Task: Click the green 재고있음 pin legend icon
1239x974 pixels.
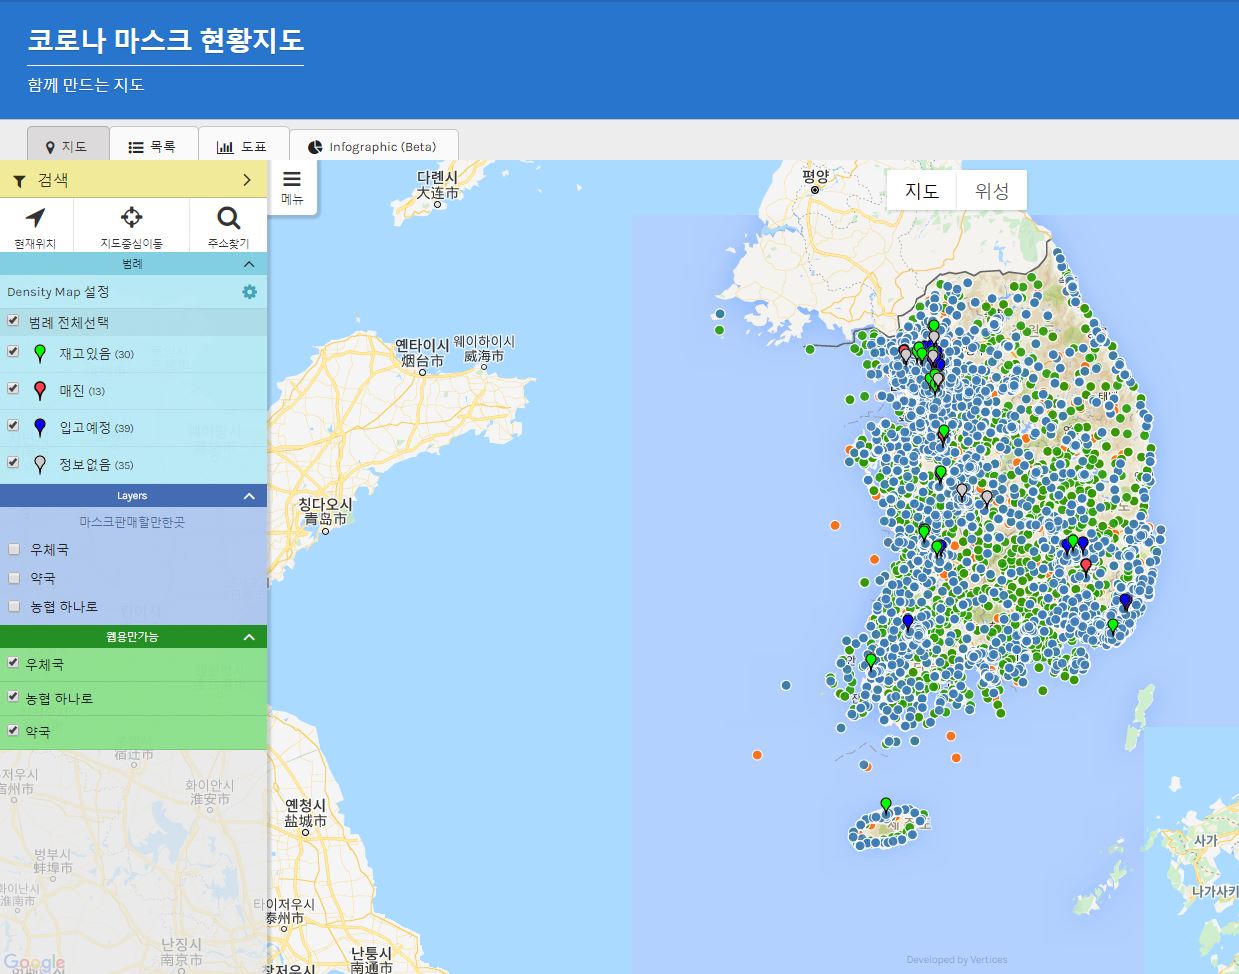Action: (40, 354)
